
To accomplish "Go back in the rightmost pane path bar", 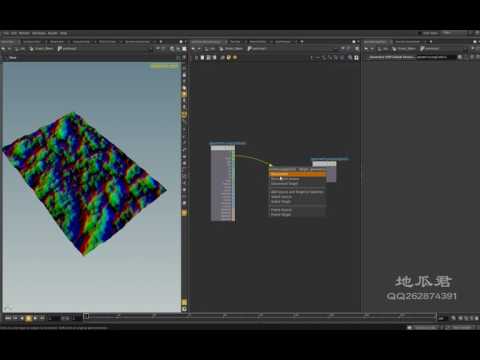I will point(366,49).
